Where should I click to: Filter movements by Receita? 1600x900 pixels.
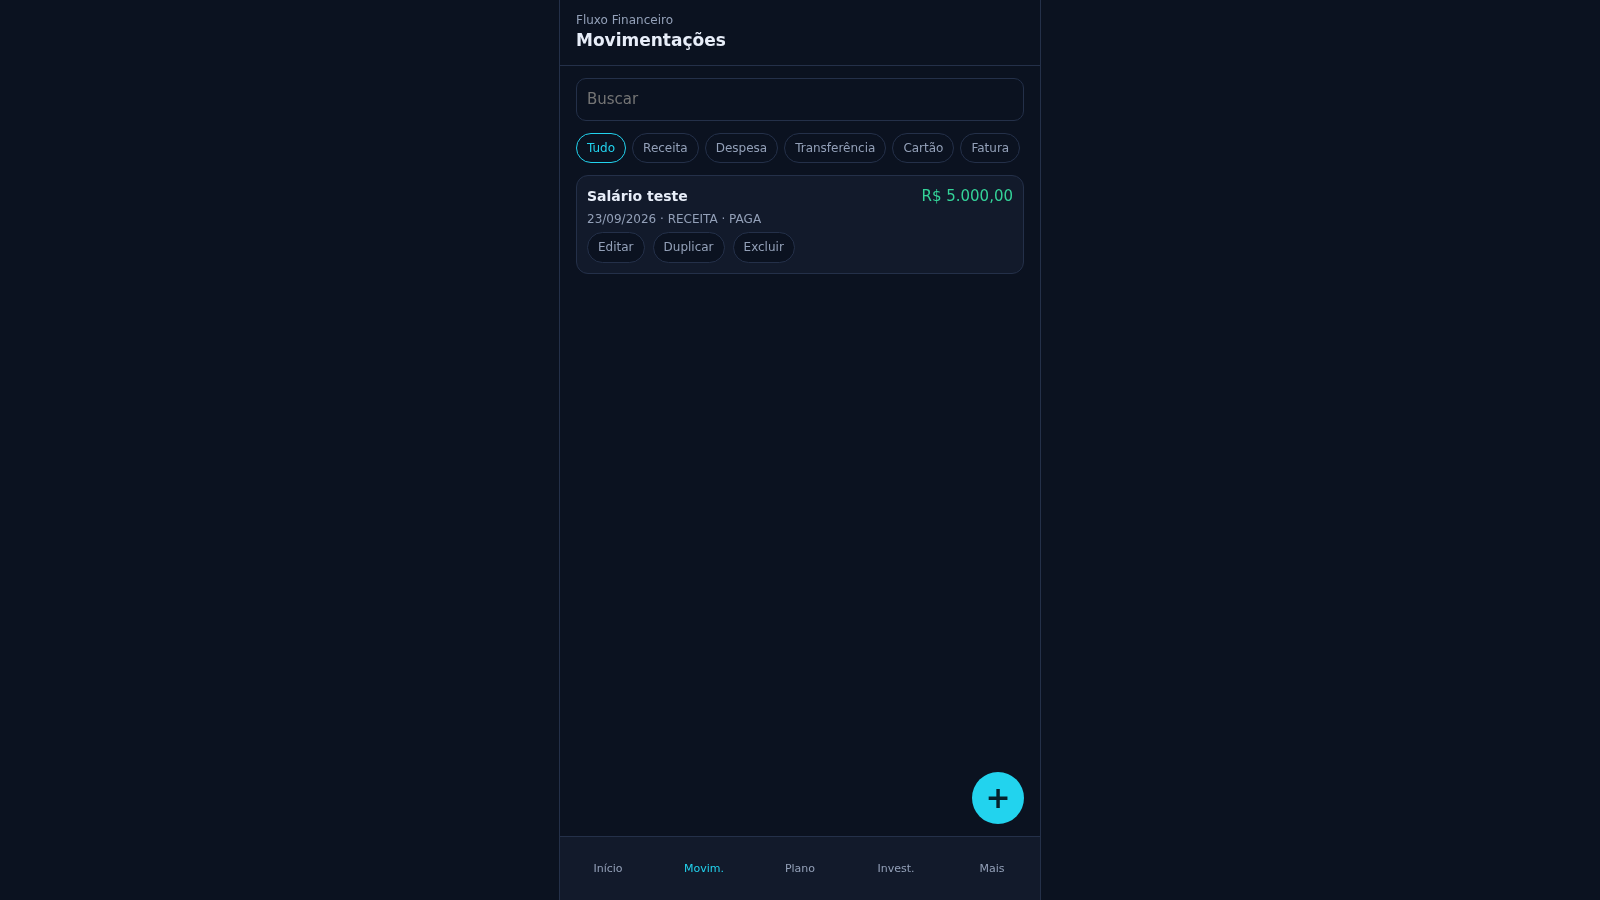(x=665, y=148)
